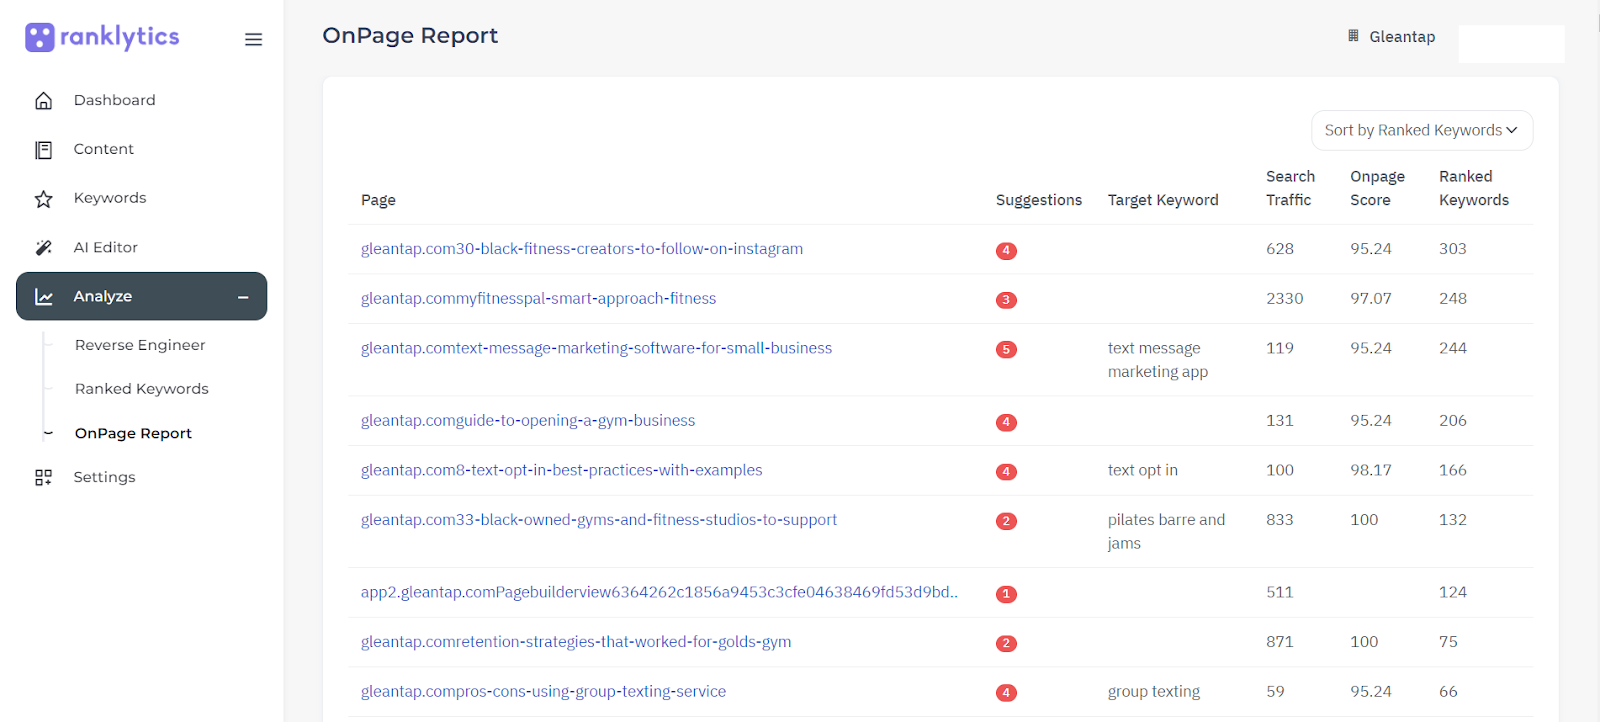Click the 2 suggestions badge for retention-strategies row
1600x722 pixels.
(x=1006, y=643)
